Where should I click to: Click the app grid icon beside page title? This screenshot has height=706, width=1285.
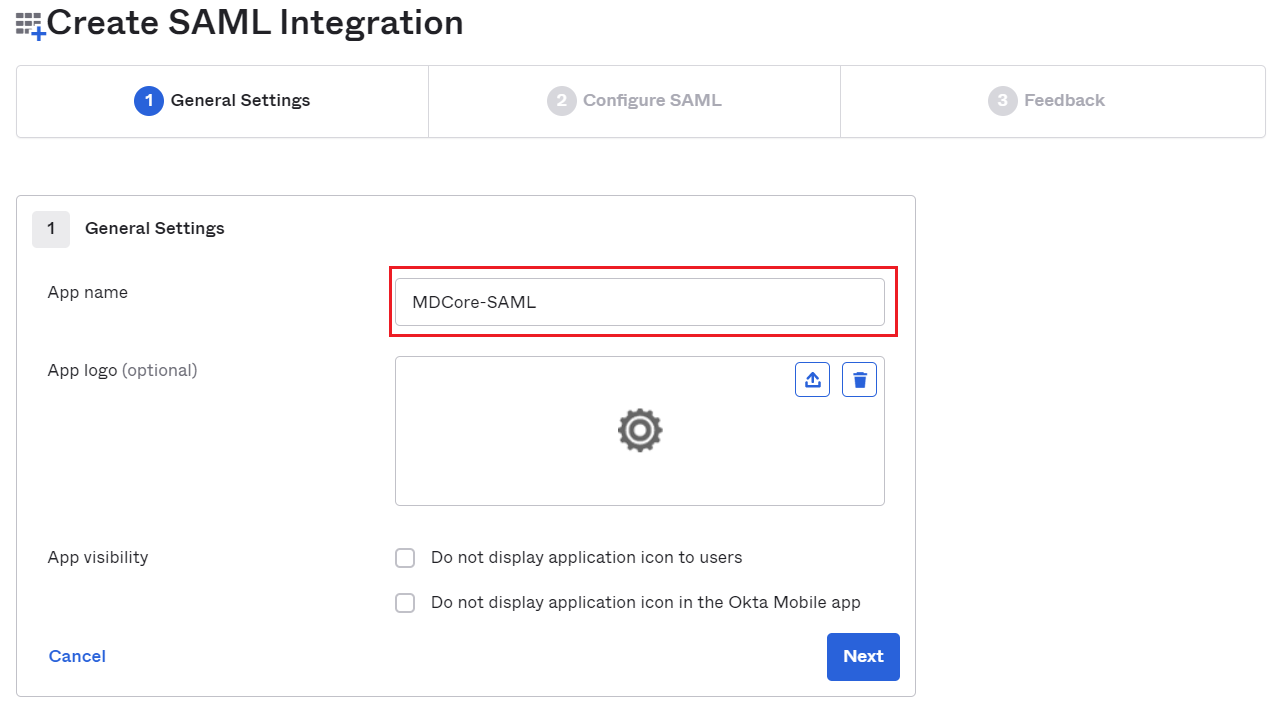[31, 26]
